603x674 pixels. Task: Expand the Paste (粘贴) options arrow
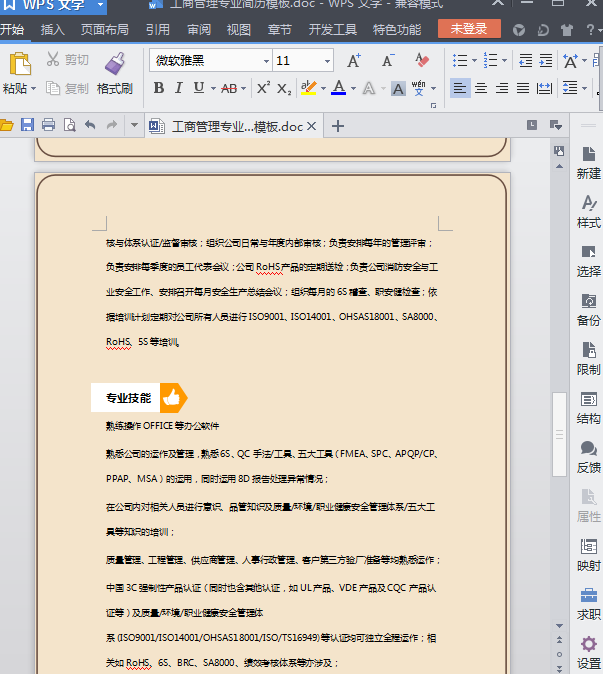[34, 89]
